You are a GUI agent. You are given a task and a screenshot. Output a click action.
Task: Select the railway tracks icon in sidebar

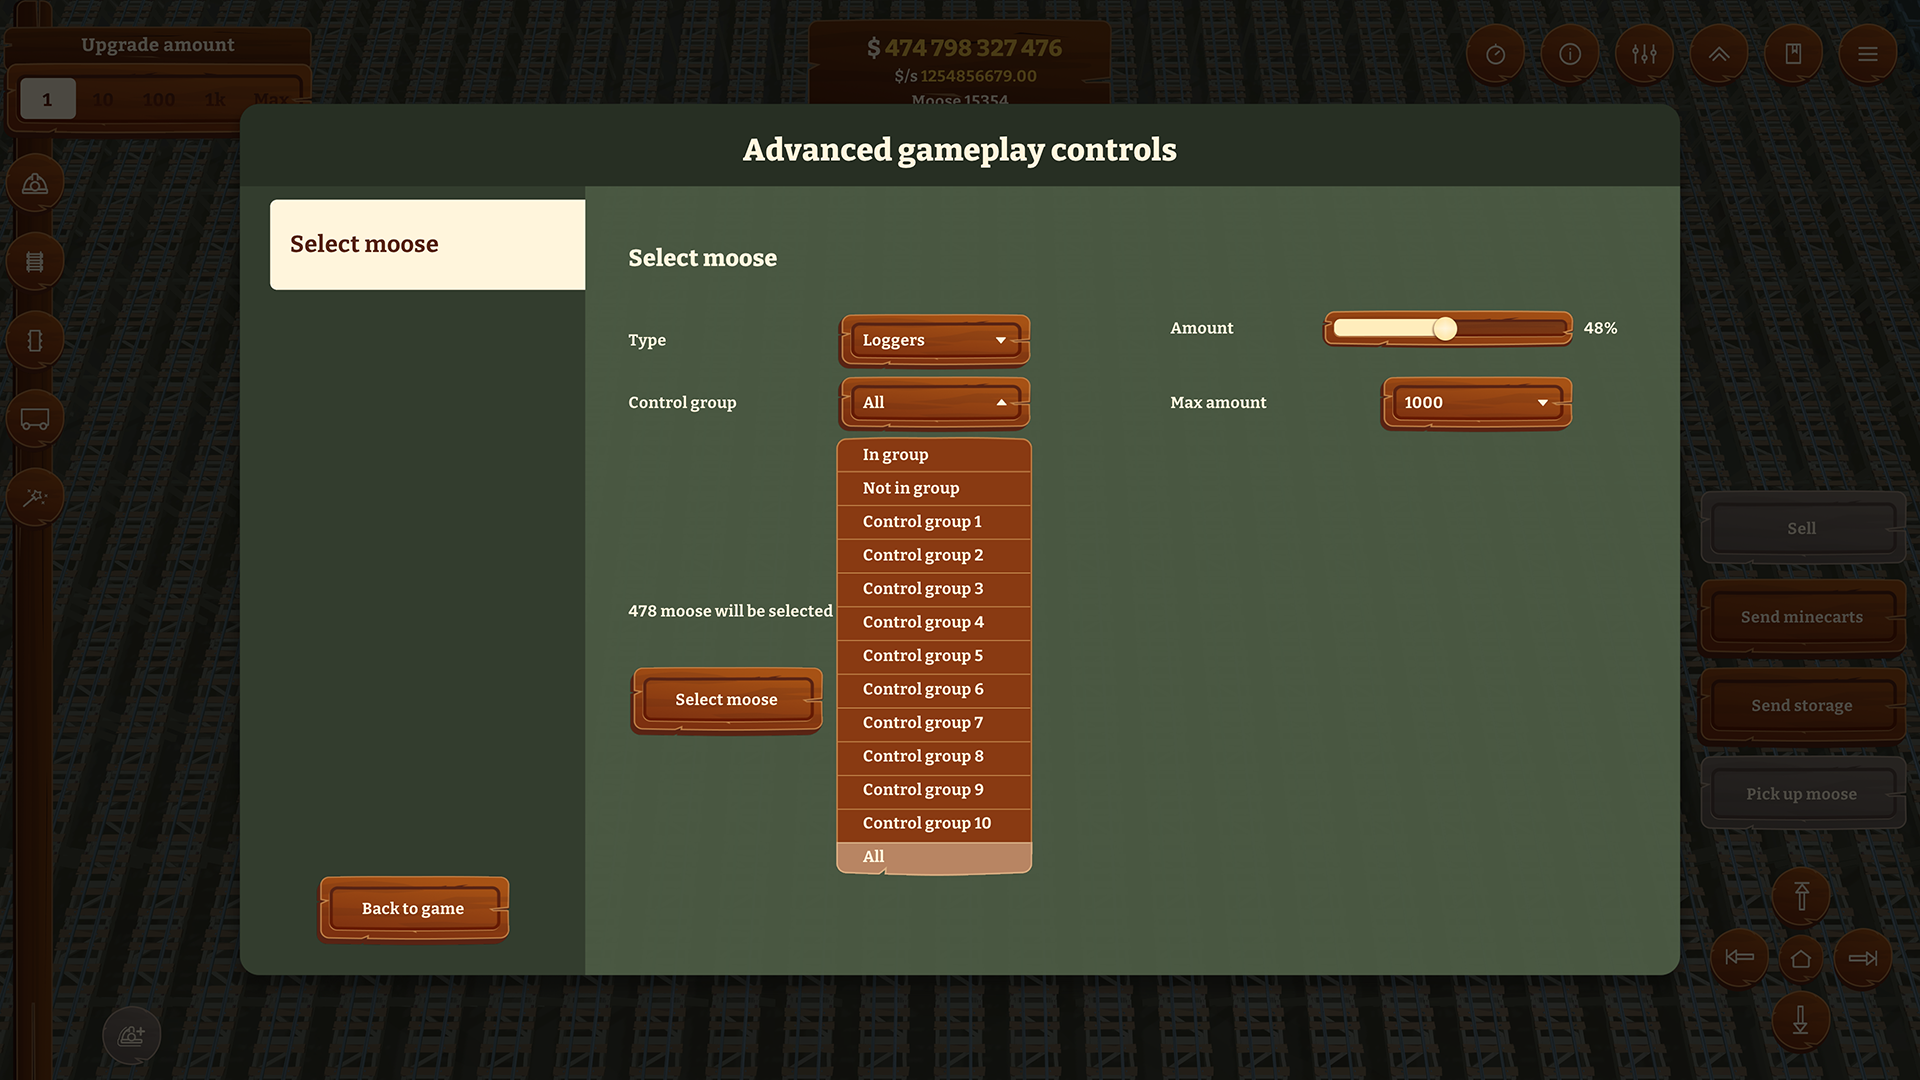pos(35,261)
